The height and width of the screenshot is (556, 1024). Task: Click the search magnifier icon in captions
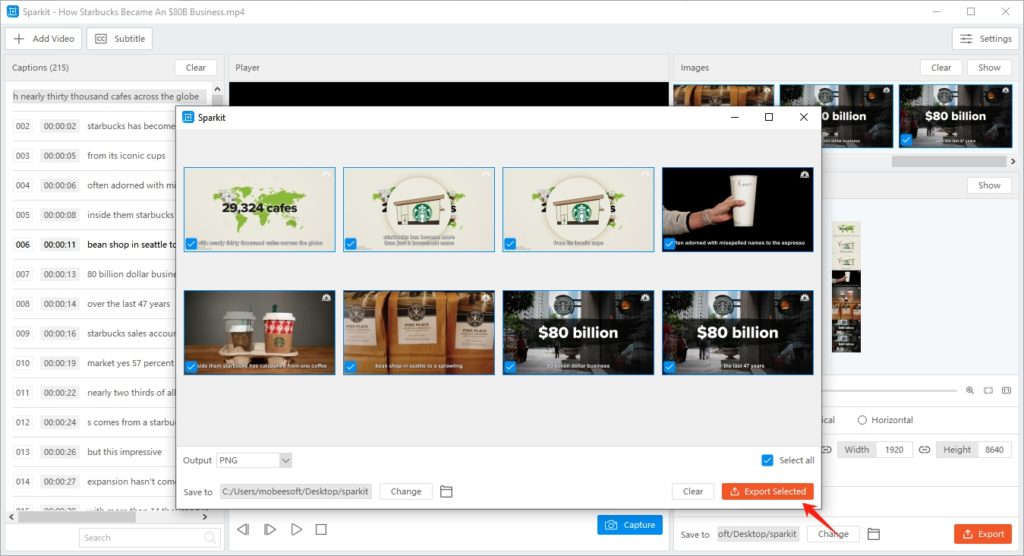point(210,538)
